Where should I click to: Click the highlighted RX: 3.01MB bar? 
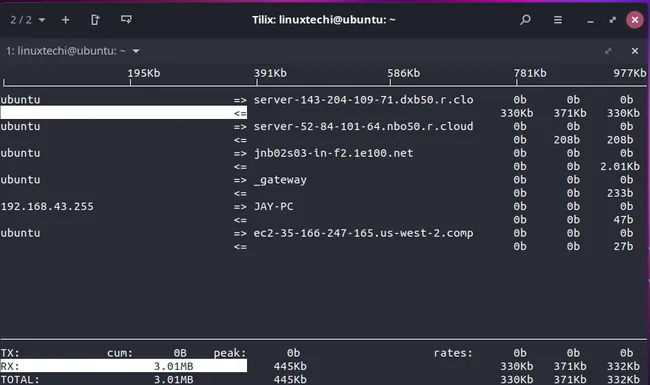click(x=124, y=366)
